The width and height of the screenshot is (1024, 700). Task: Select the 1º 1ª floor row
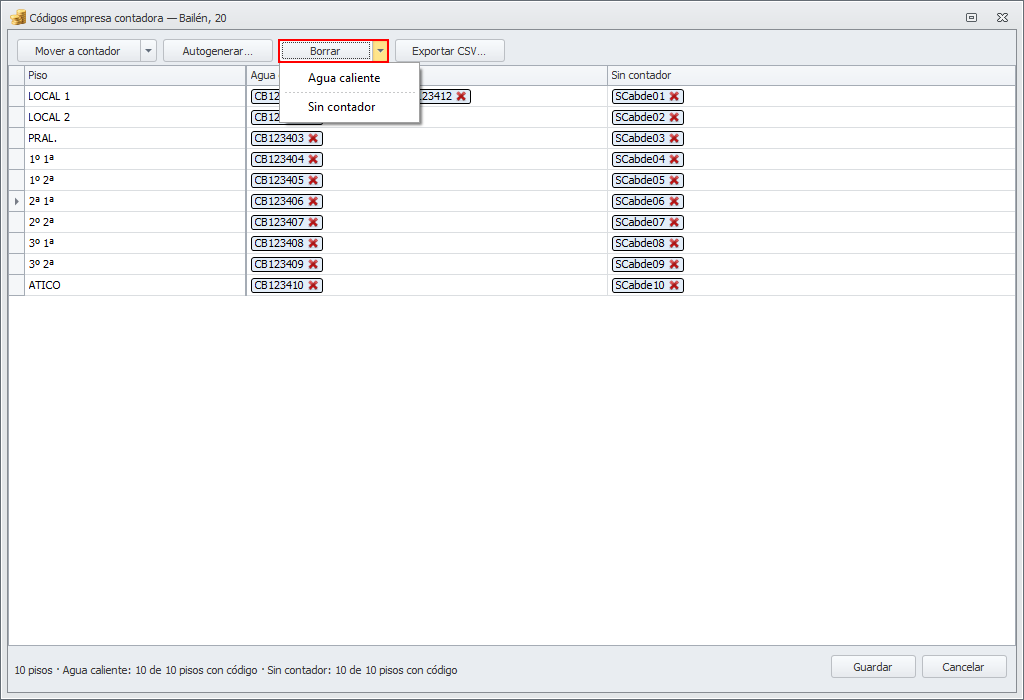[512, 159]
